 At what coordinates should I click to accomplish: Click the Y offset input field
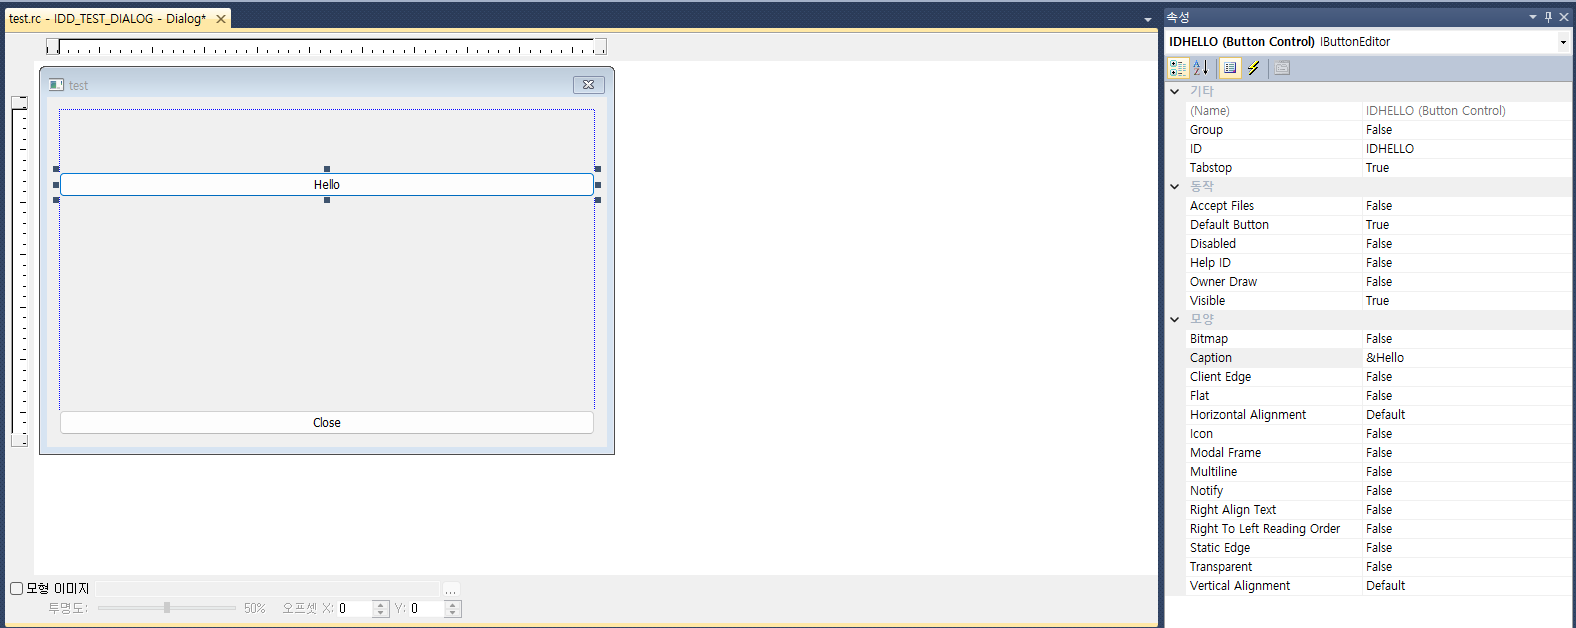click(427, 608)
